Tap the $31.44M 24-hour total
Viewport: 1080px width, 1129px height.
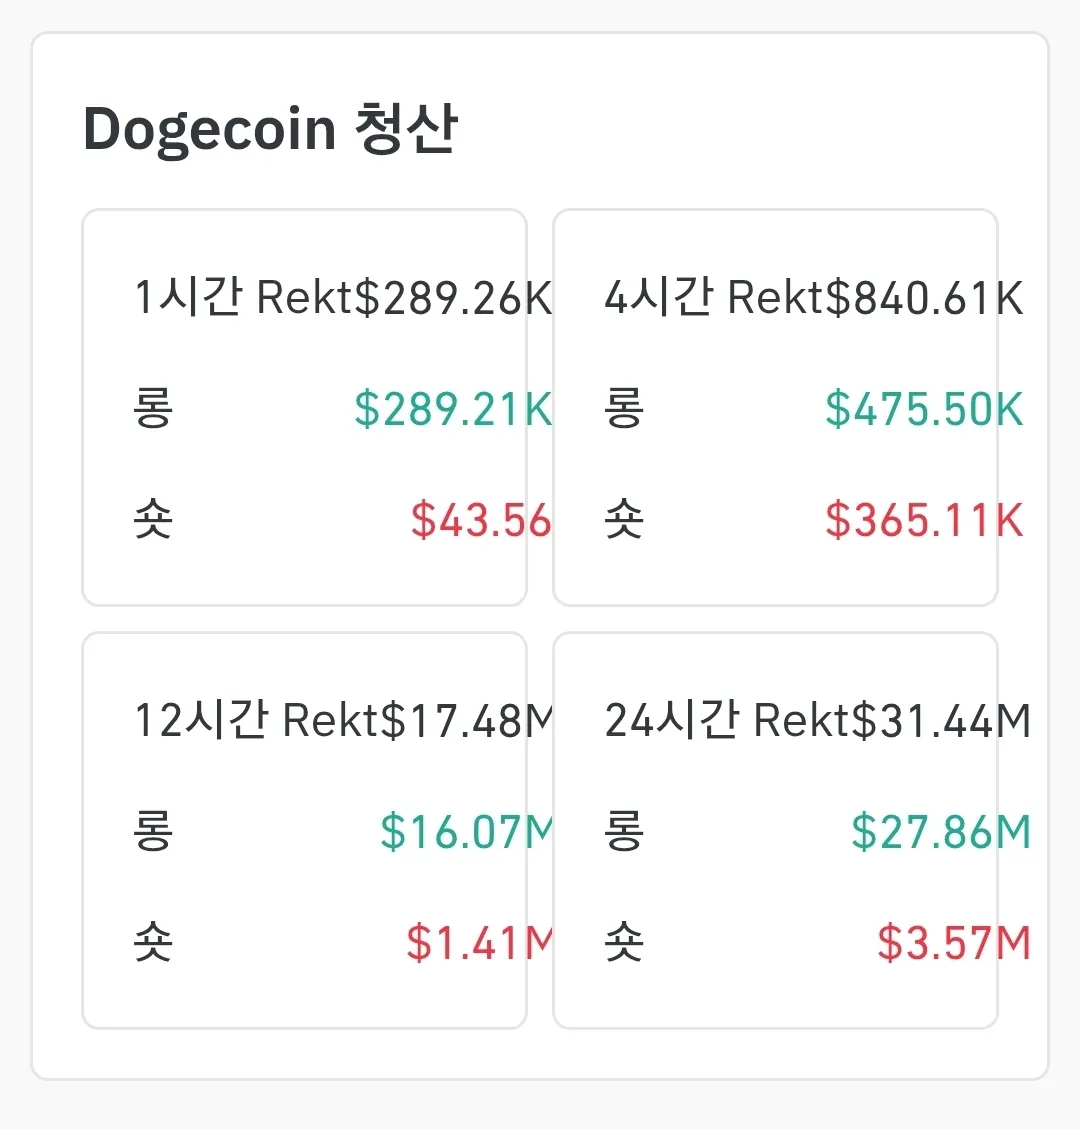click(x=938, y=721)
